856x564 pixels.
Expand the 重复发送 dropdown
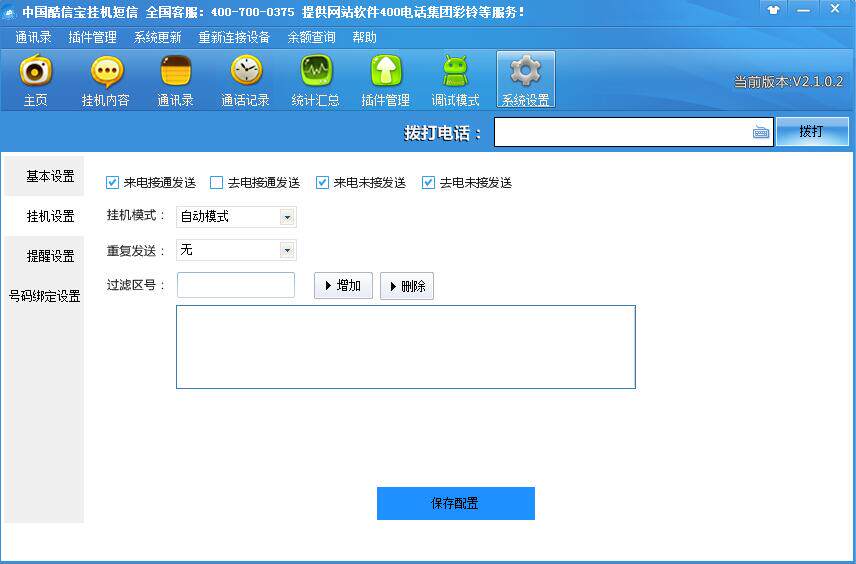[287, 250]
